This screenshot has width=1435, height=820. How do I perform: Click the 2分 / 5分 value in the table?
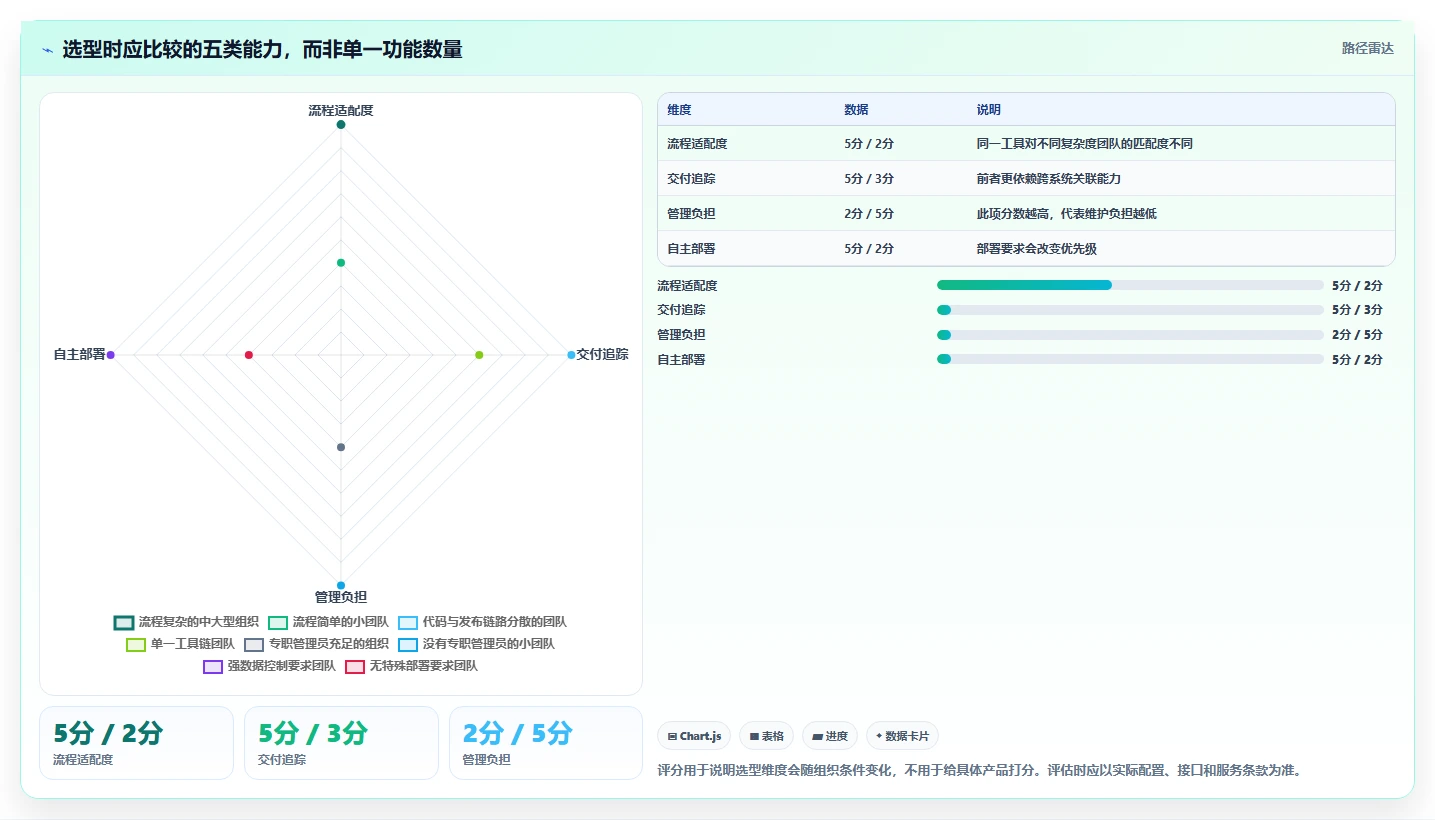(x=869, y=214)
